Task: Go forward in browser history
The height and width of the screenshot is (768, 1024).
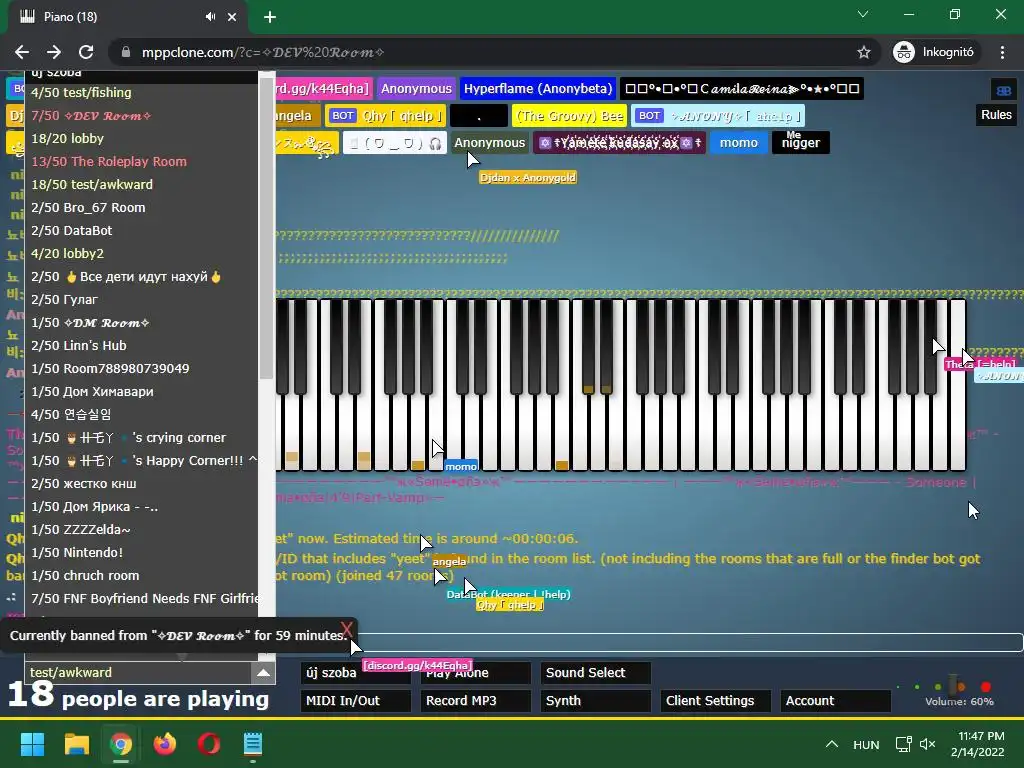Action: pos(54,52)
